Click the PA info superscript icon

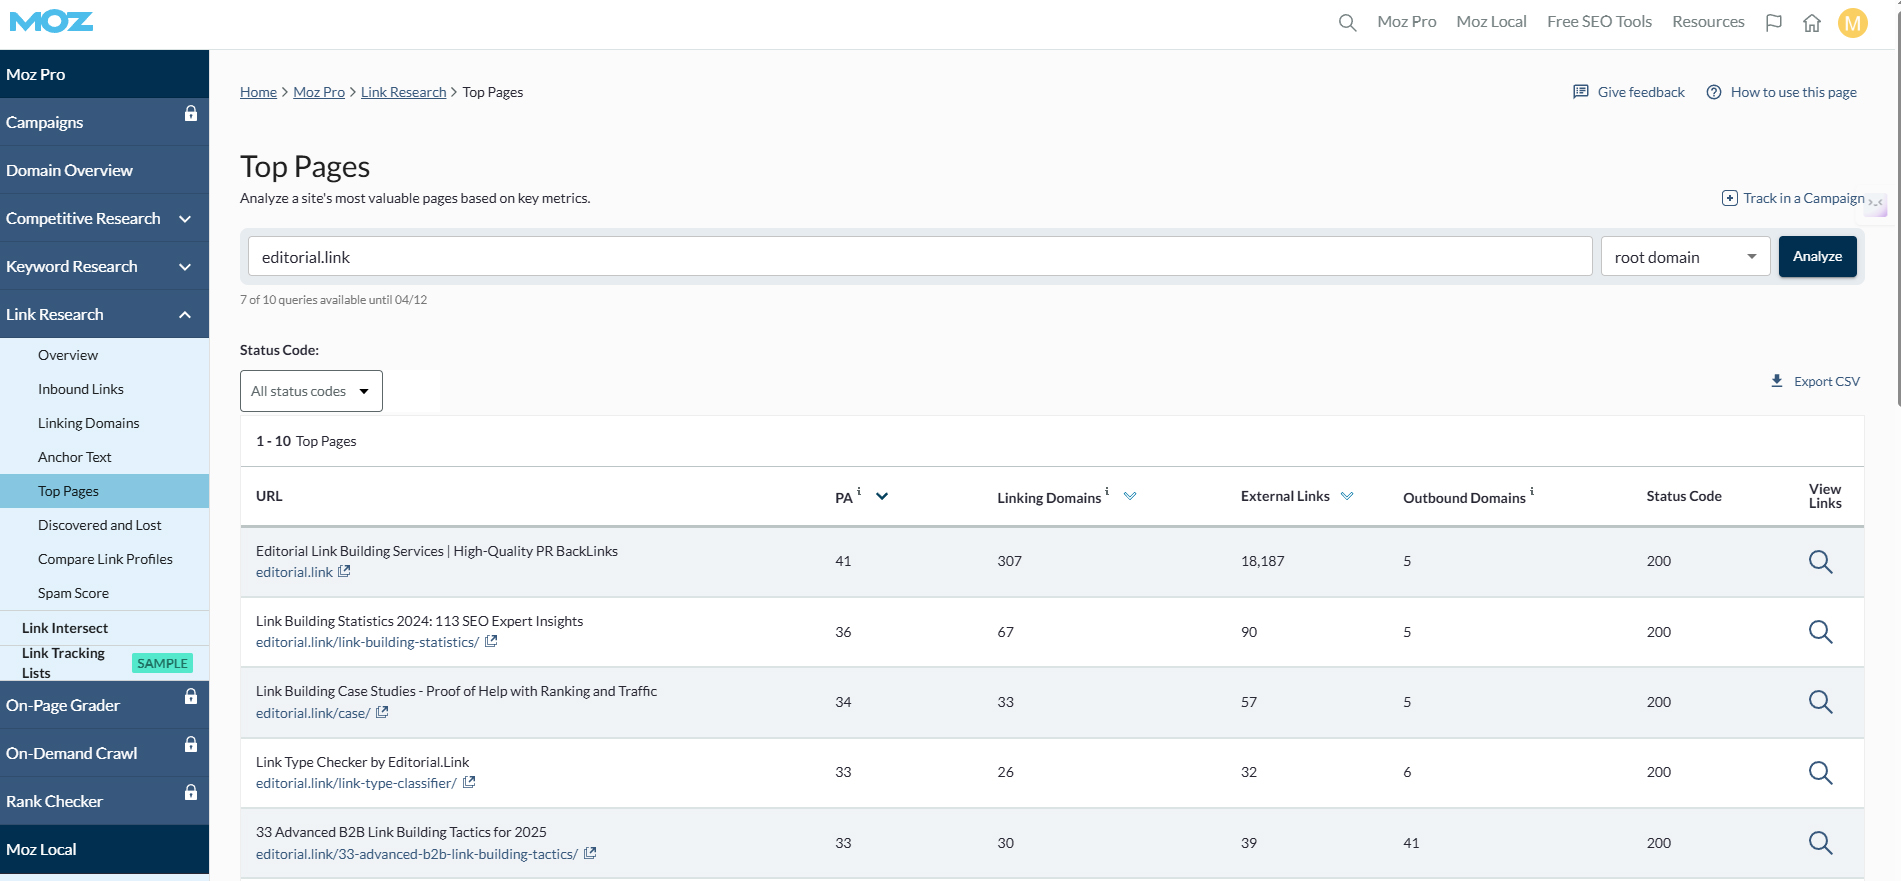coord(859,491)
